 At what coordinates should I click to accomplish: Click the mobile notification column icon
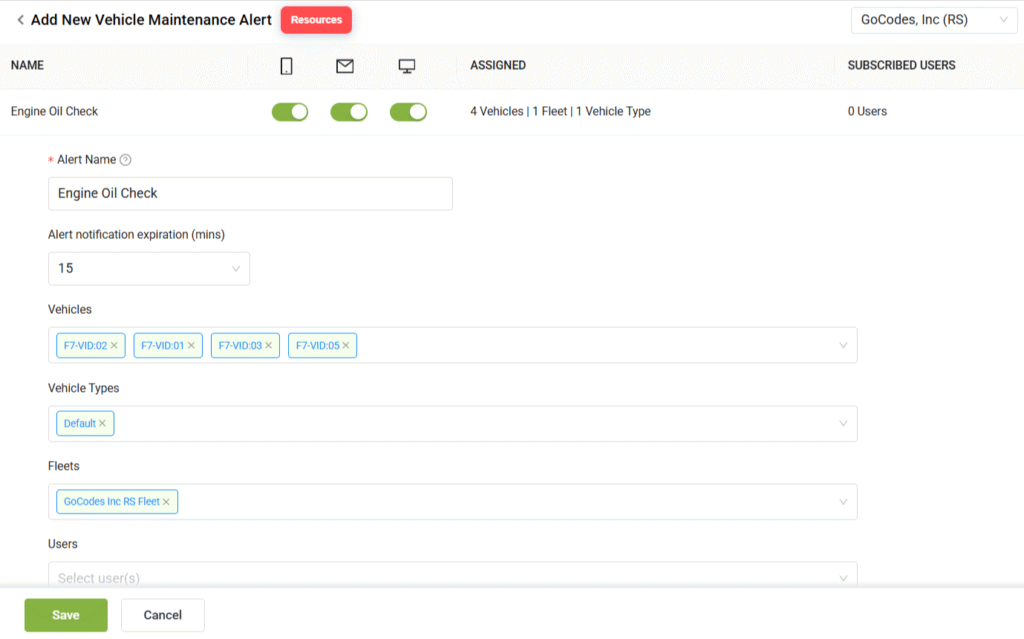click(x=286, y=66)
